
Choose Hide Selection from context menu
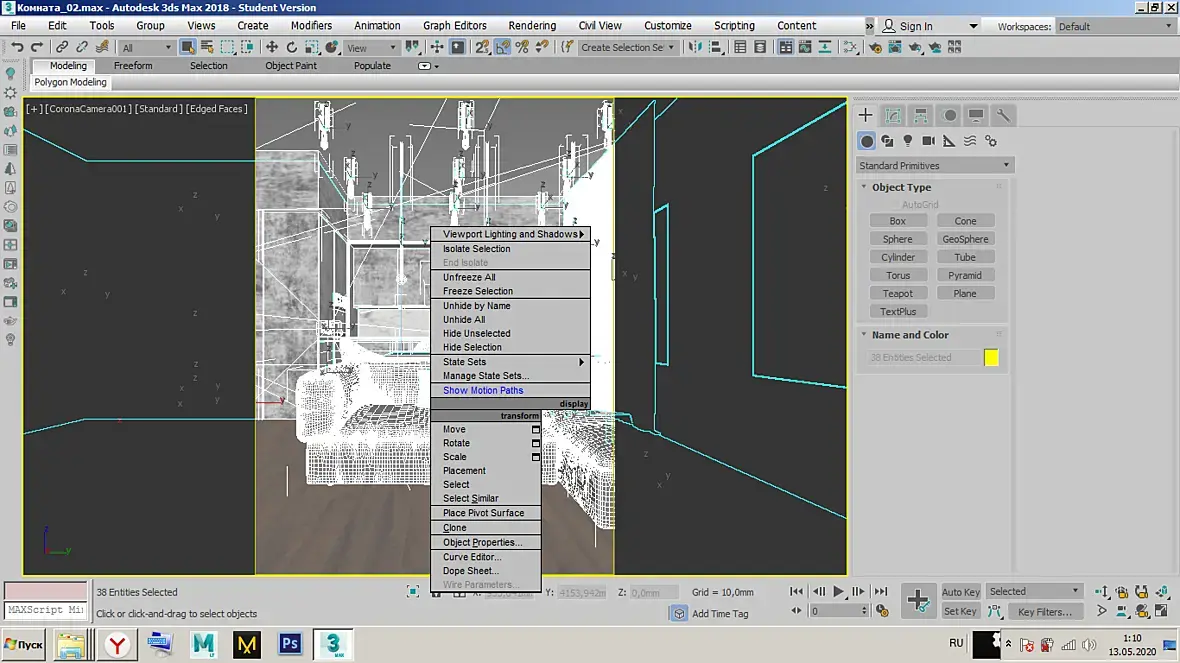[472, 347]
